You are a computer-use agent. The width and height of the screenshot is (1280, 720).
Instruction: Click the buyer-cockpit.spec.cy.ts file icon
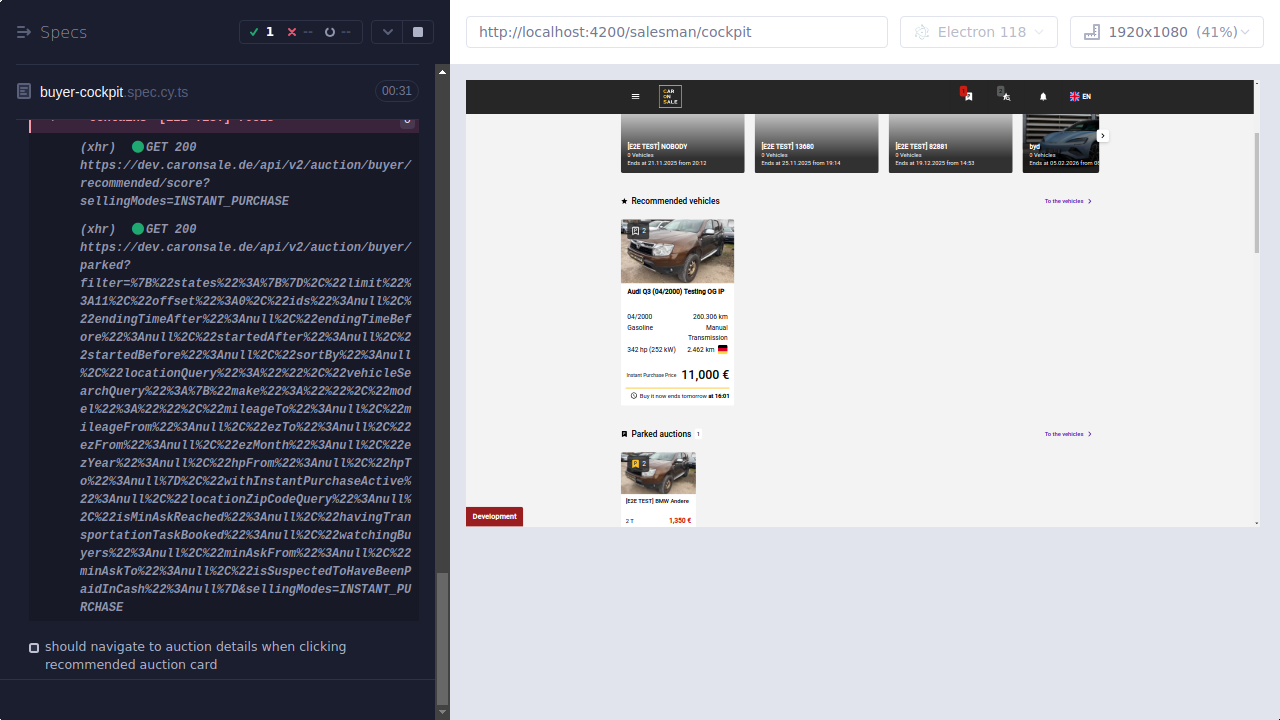22,90
